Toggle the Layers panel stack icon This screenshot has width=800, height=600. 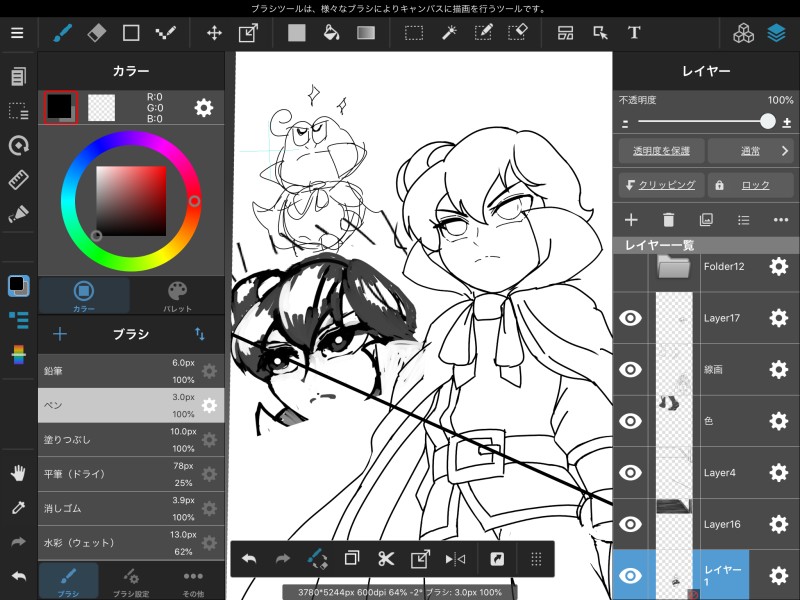click(x=777, y=33)
